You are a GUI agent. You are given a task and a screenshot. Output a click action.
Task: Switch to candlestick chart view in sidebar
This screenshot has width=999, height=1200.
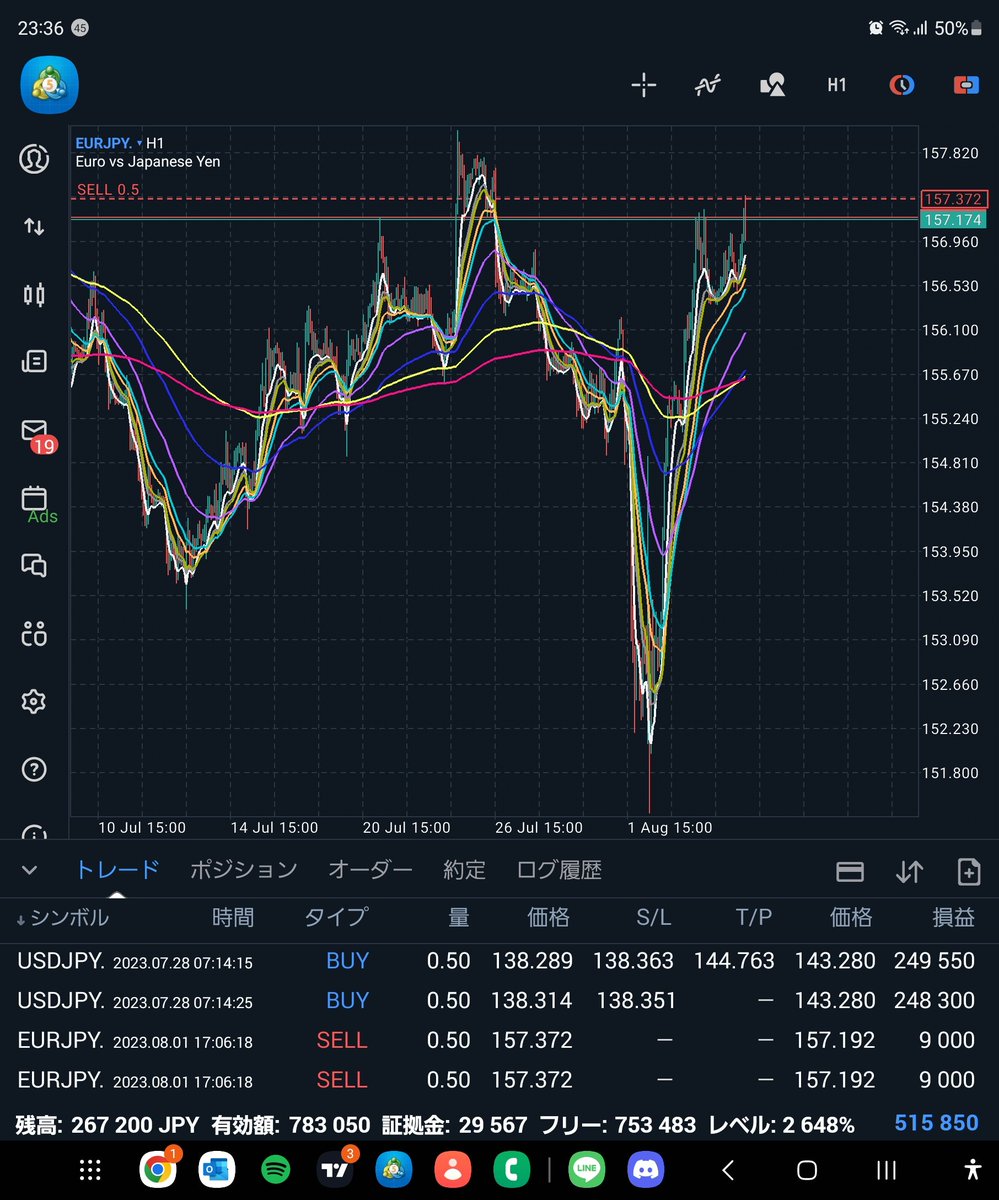[x=34, y=295]
